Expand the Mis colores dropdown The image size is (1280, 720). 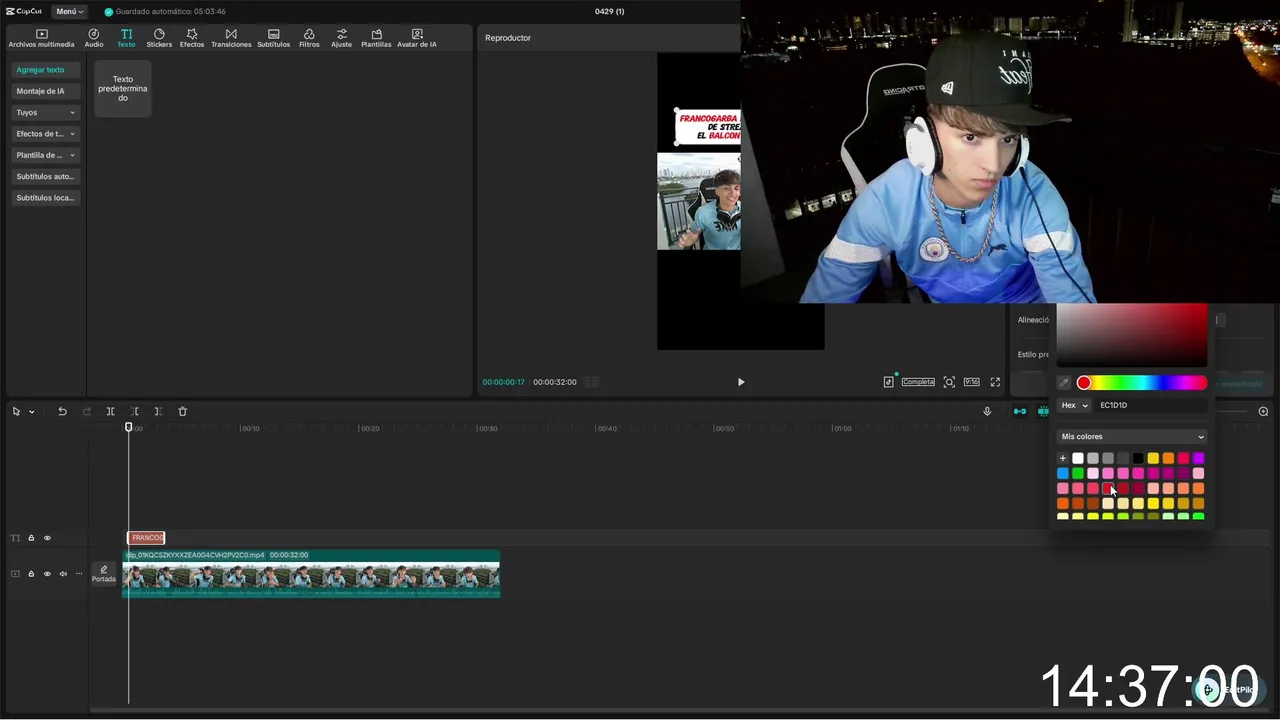1132,437
